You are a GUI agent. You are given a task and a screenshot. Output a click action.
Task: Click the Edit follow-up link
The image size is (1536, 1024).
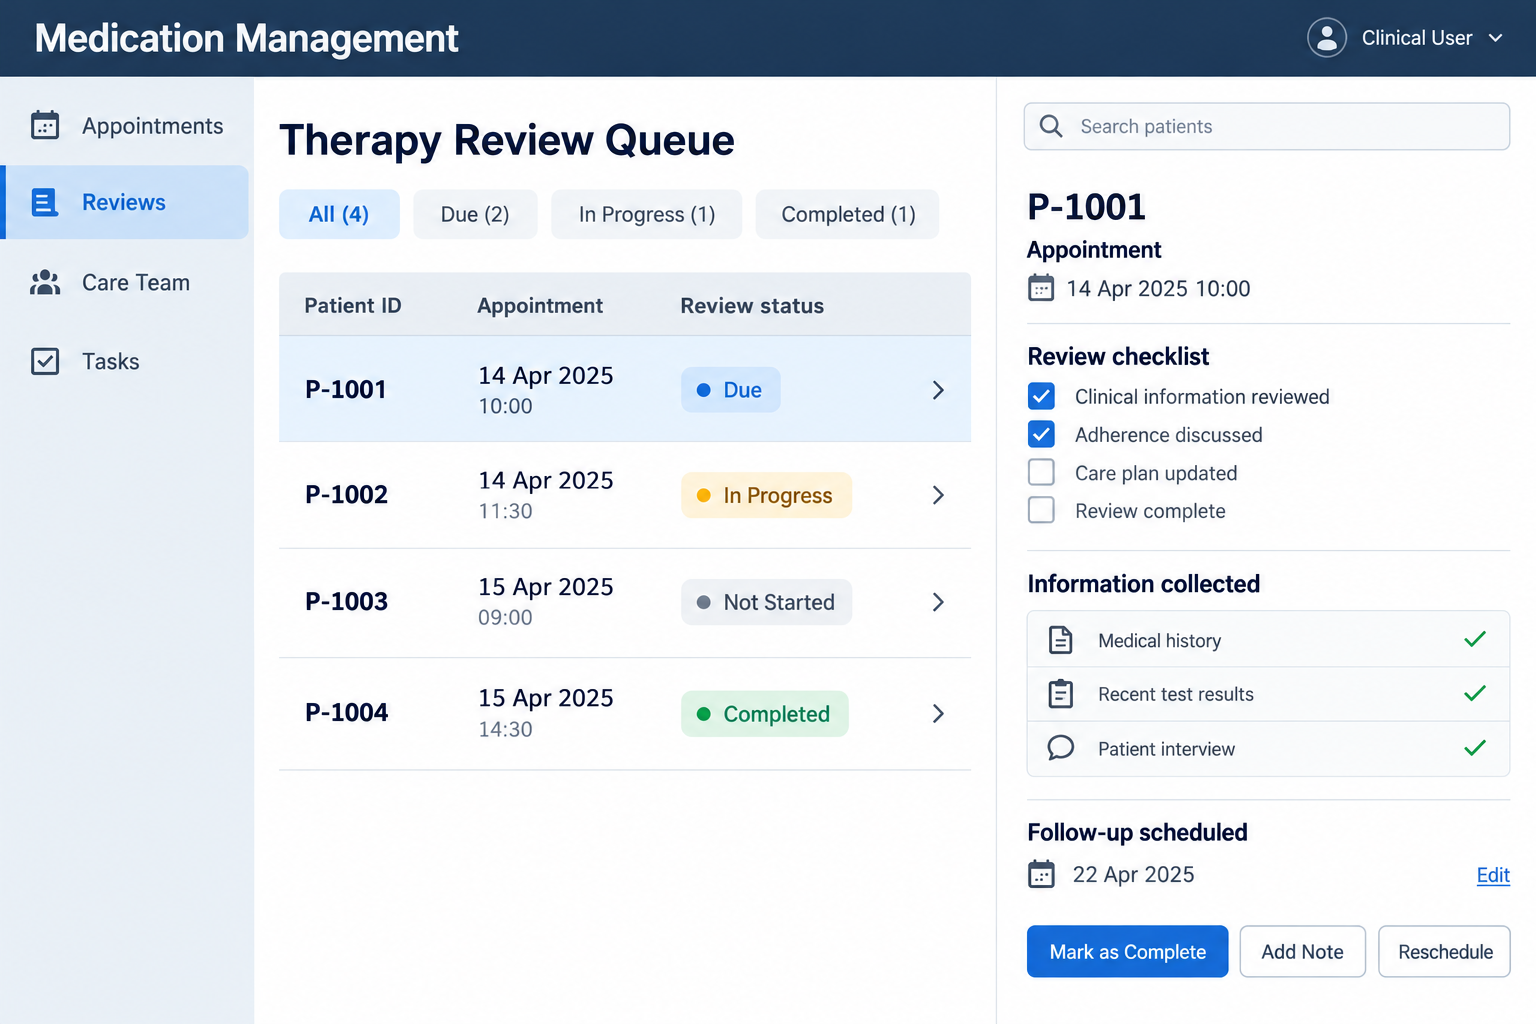click(1493, 875)
